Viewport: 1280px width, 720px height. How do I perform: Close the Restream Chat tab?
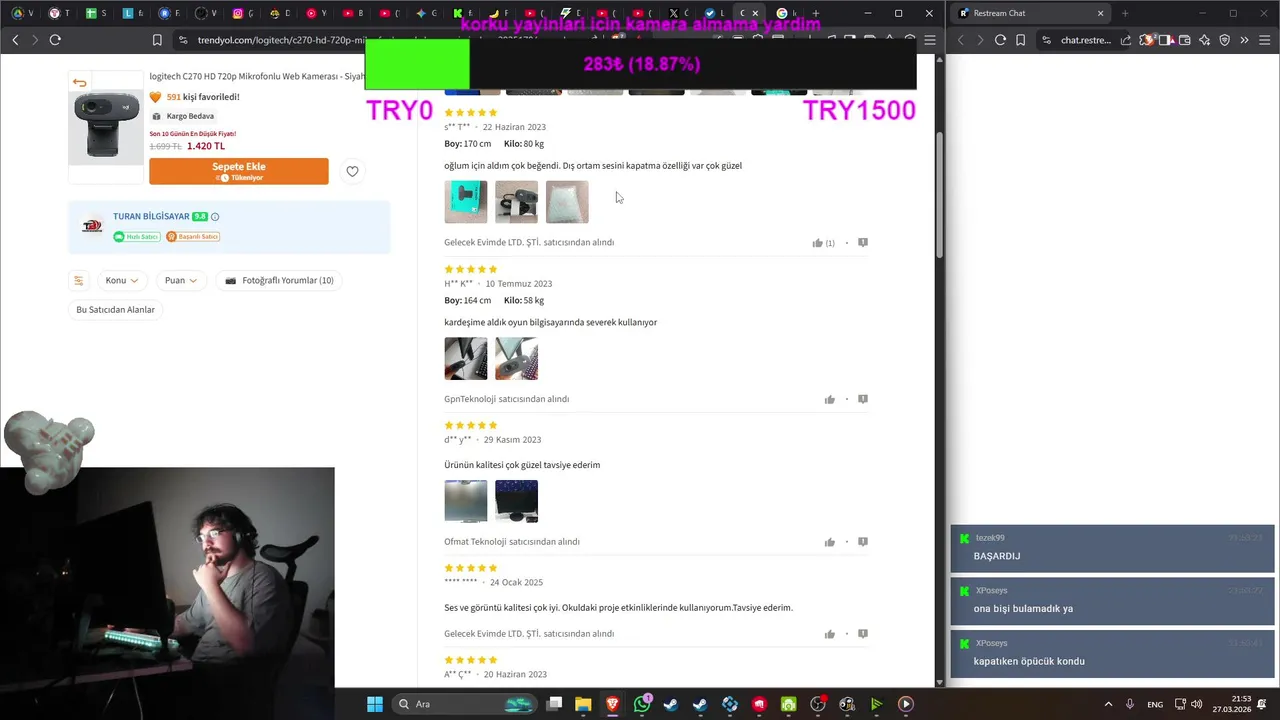1100,13
